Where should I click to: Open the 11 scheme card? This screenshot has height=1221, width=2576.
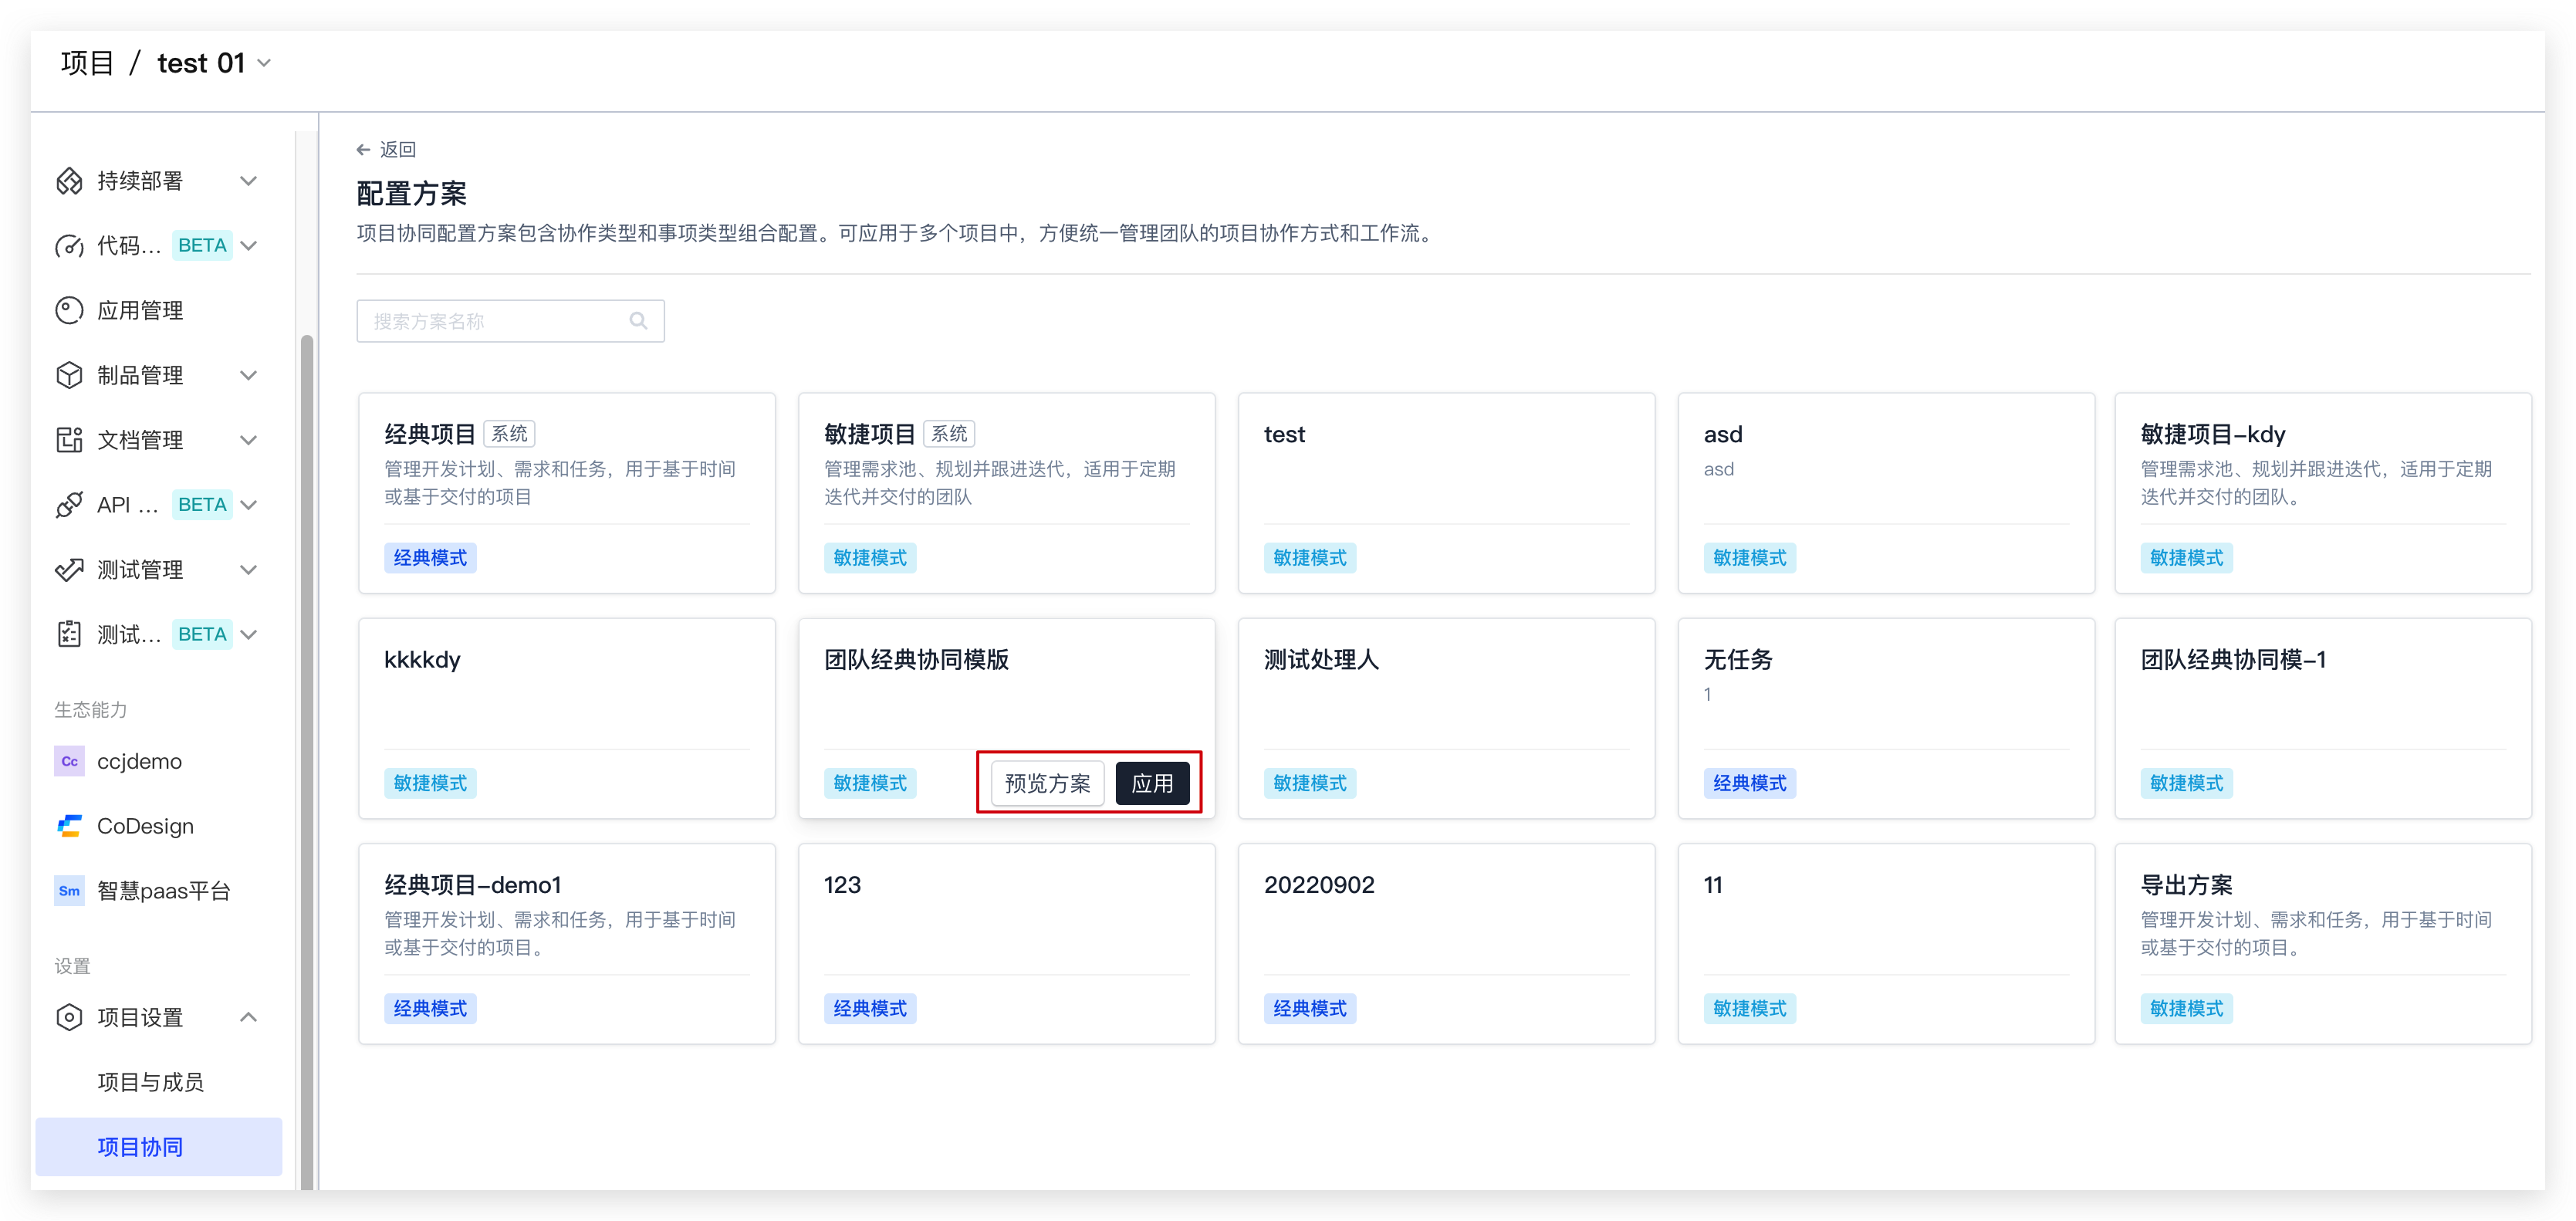(x=1886, y=944)
